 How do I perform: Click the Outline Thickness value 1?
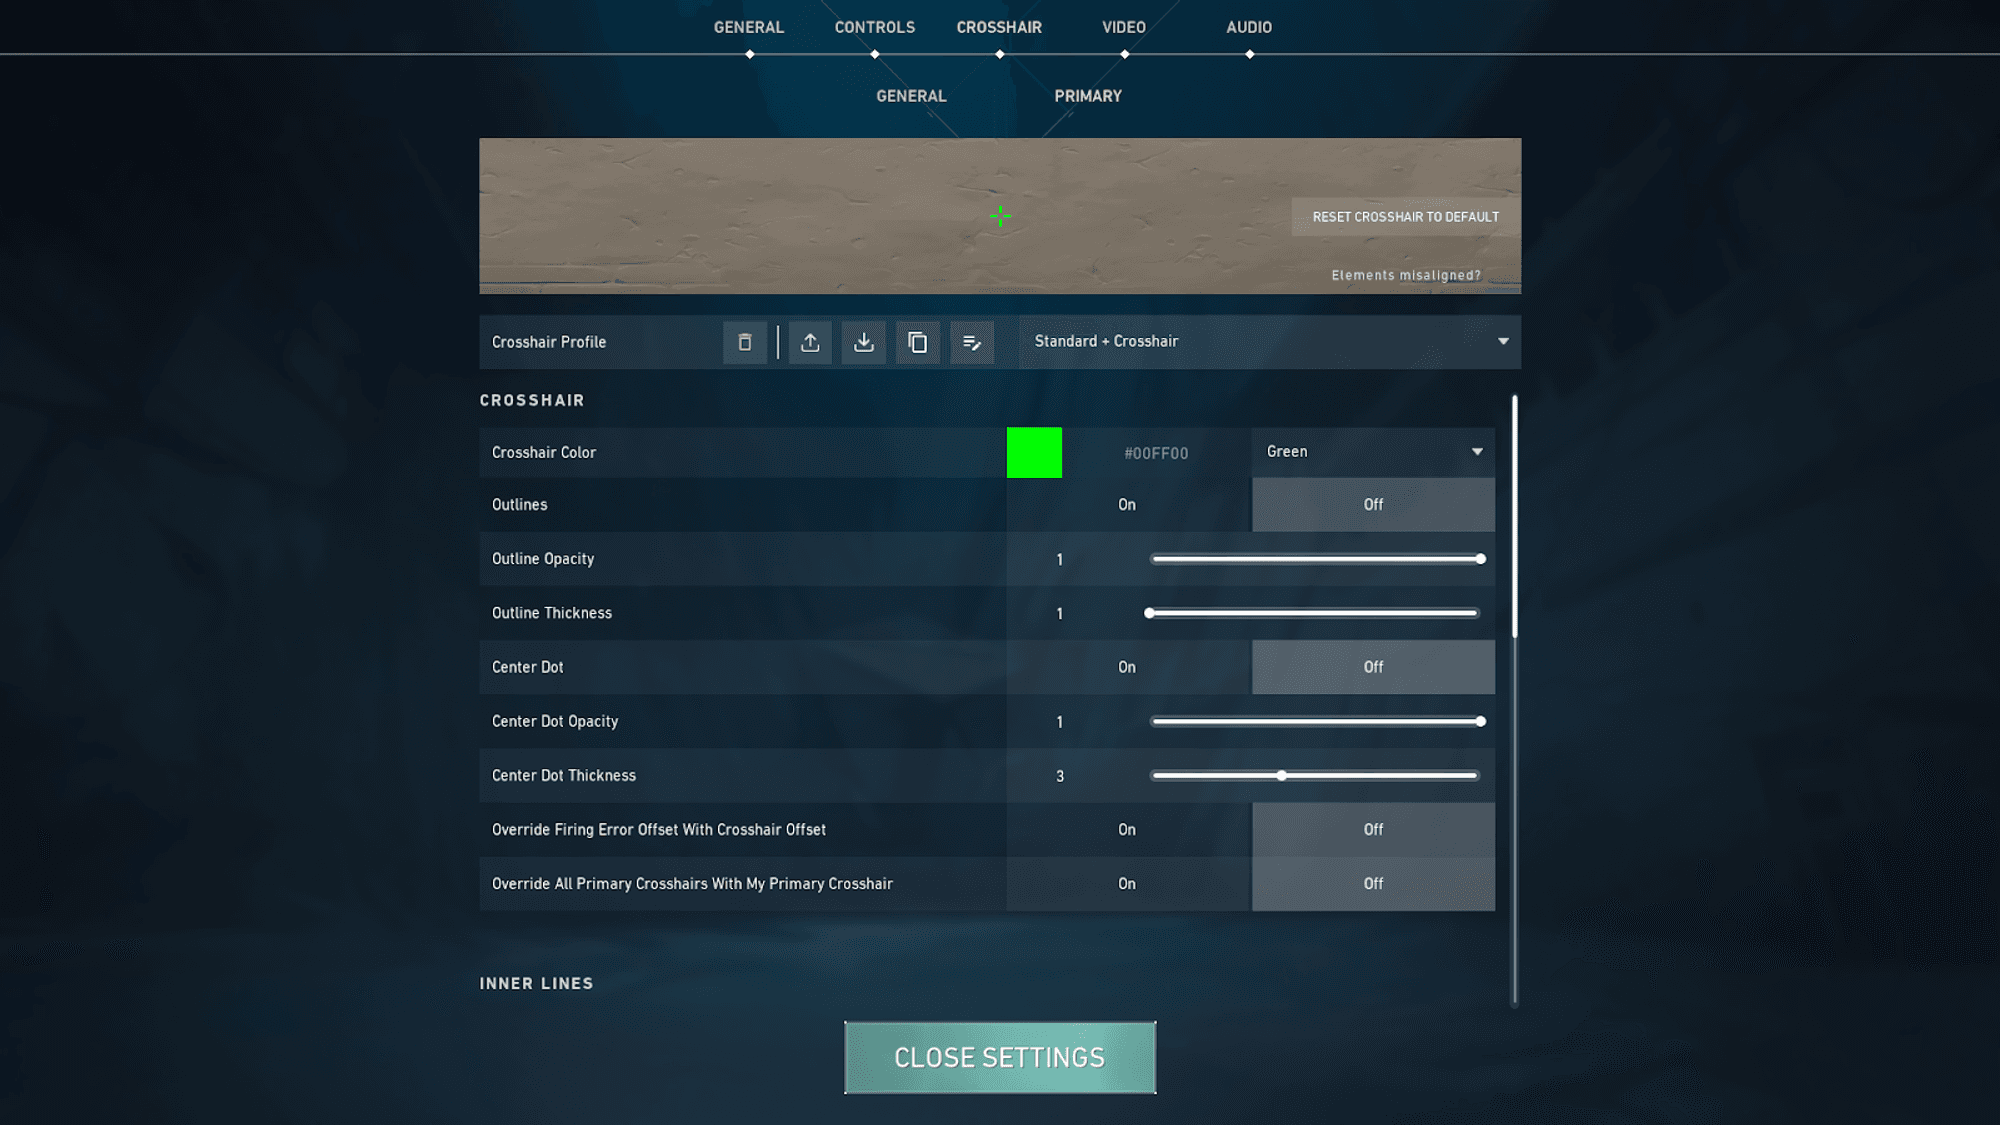[1060, 614]
